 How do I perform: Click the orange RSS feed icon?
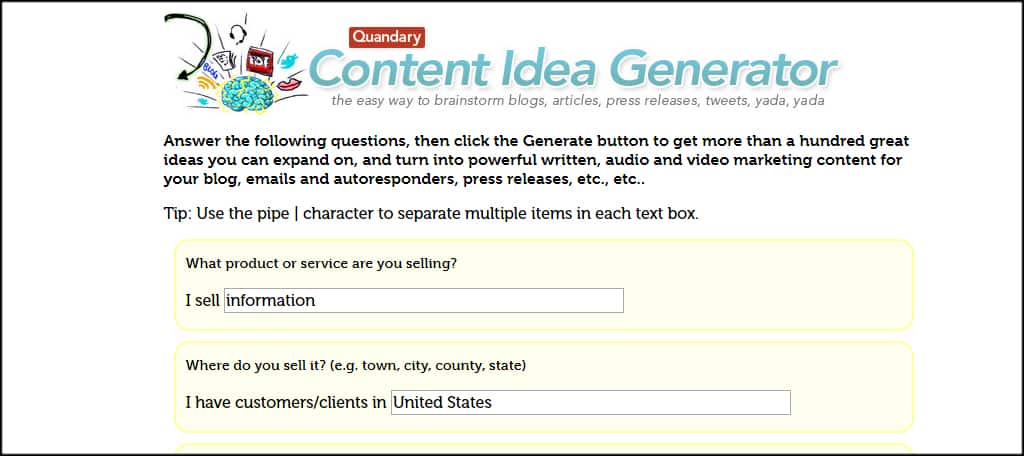[206, 84]
